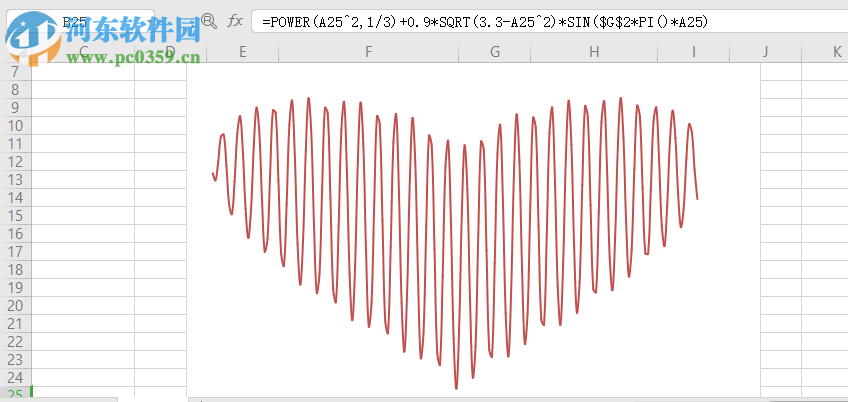Select row 23 header
Image resolution: width=848 pixels, height=402 pixels.
(15, 359)
